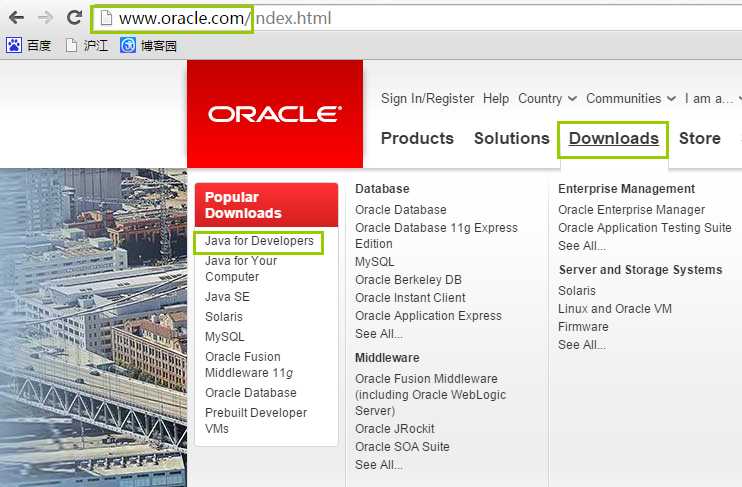Click See All under Database

coord(379,334)
